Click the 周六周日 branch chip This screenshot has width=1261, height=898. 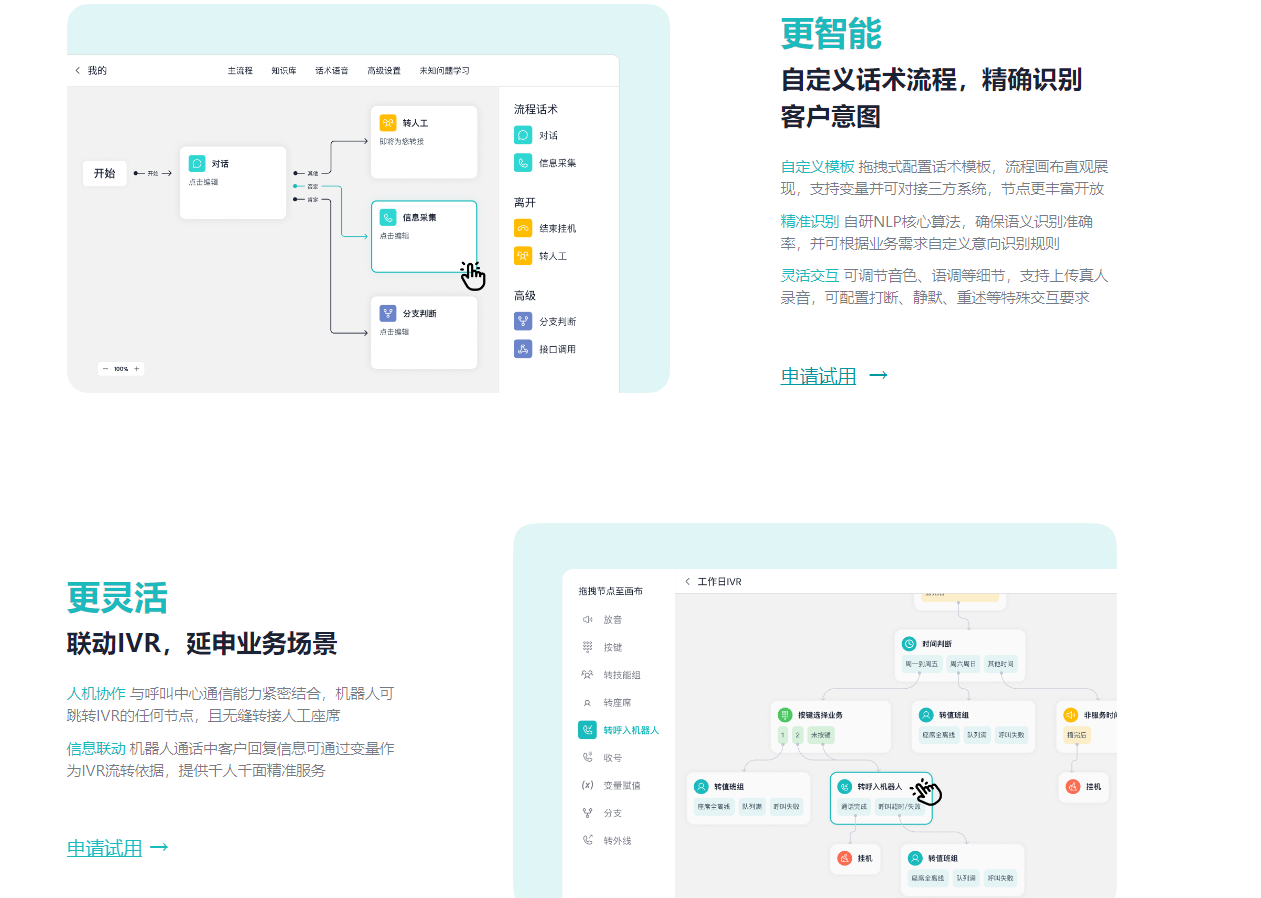click(963, 664)
